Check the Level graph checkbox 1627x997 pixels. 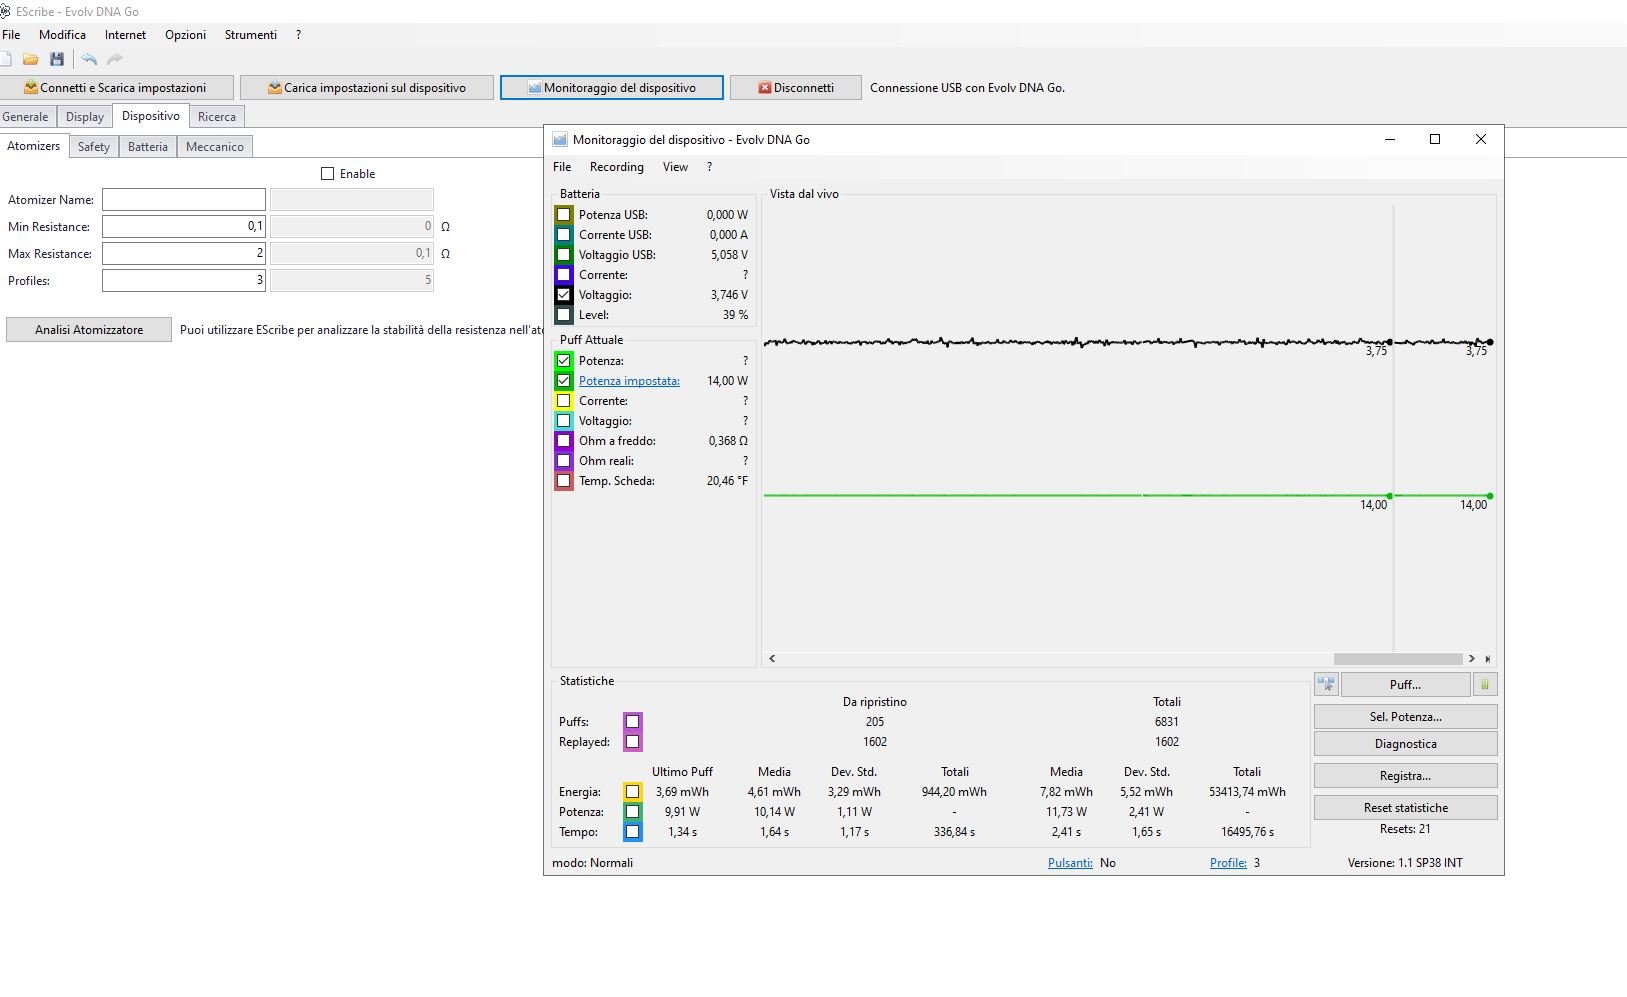pyautogui.click(x=564, y=315)
